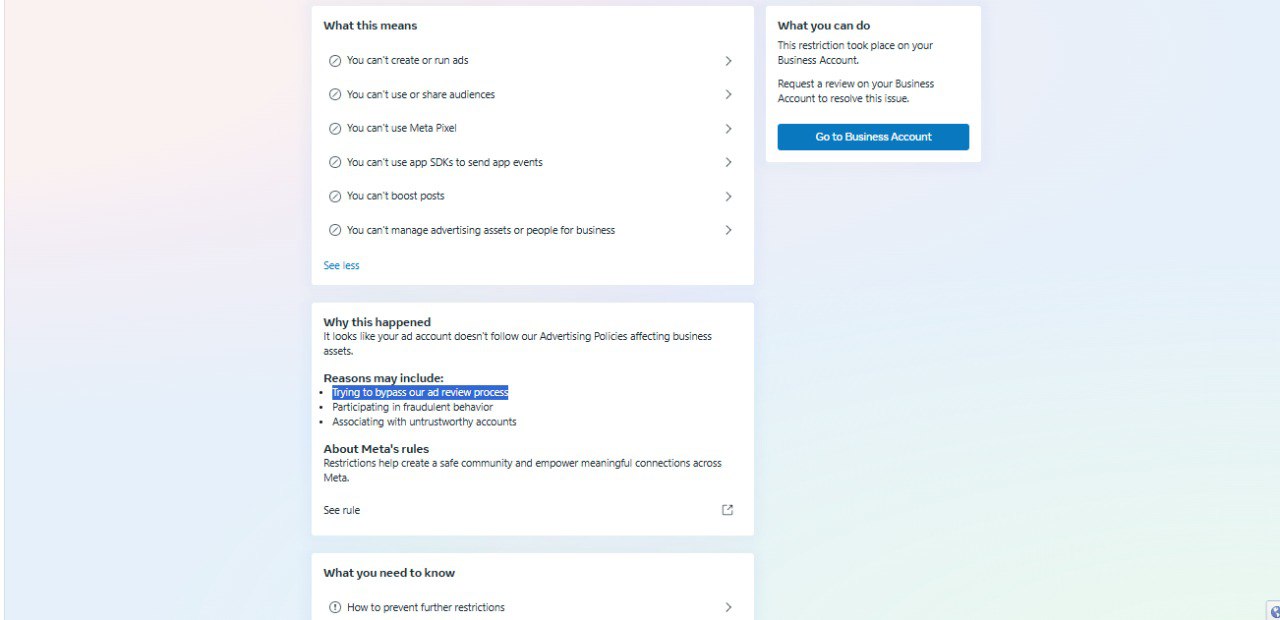Click info icon beside "How to prevent further restrictions"
This screenshot has width=1280, height=620.
(x=335, y=608)
